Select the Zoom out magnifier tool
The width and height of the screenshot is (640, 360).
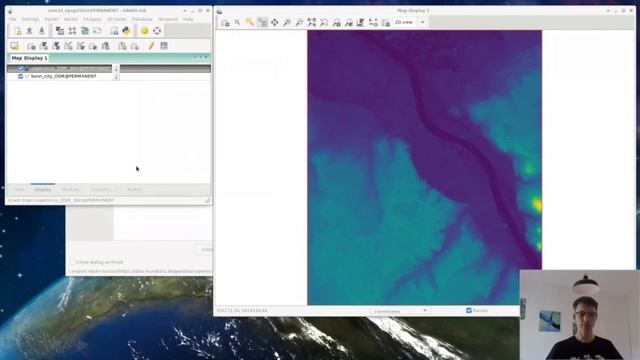coord(299,22)
